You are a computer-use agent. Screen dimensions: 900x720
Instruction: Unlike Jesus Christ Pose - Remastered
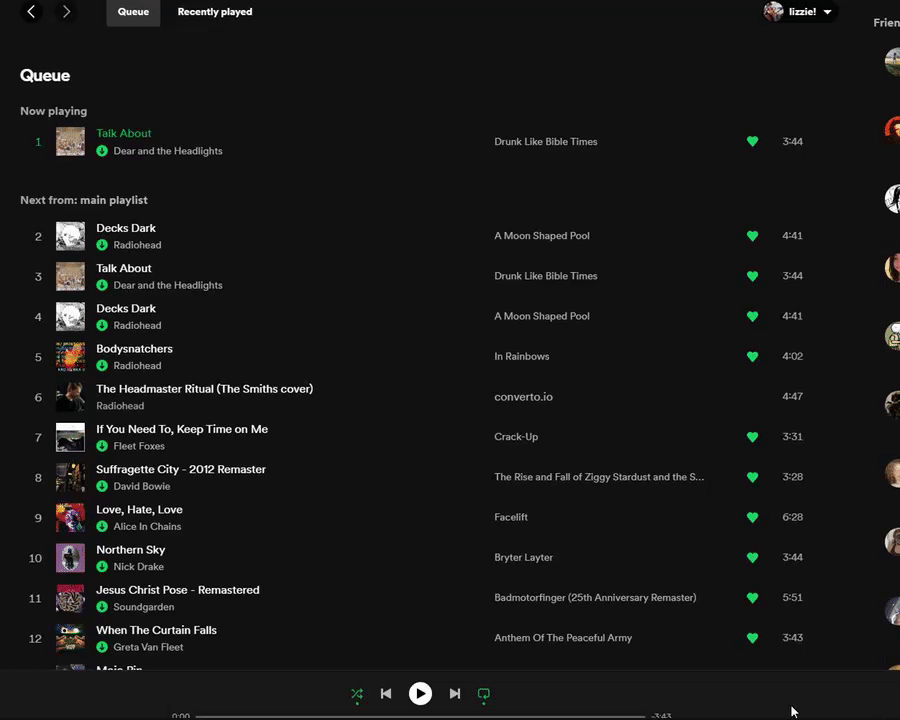[752, 598]
